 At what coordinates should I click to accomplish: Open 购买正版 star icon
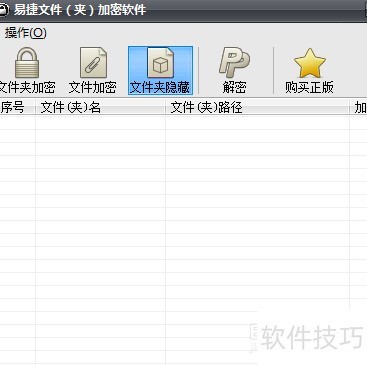pos(309,63)
